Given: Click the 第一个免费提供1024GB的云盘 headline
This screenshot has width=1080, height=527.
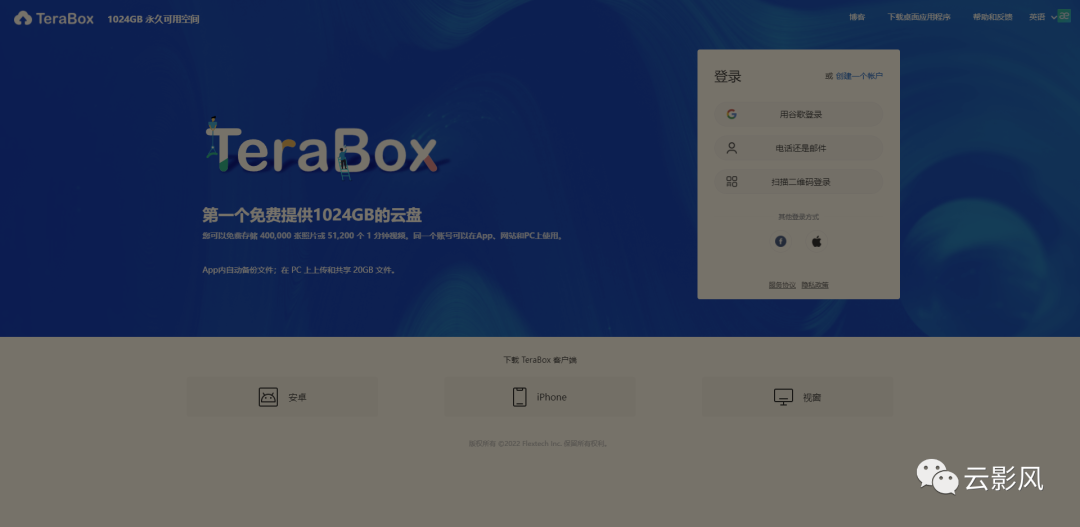Looking at the screenshot, I should [312, 215].
